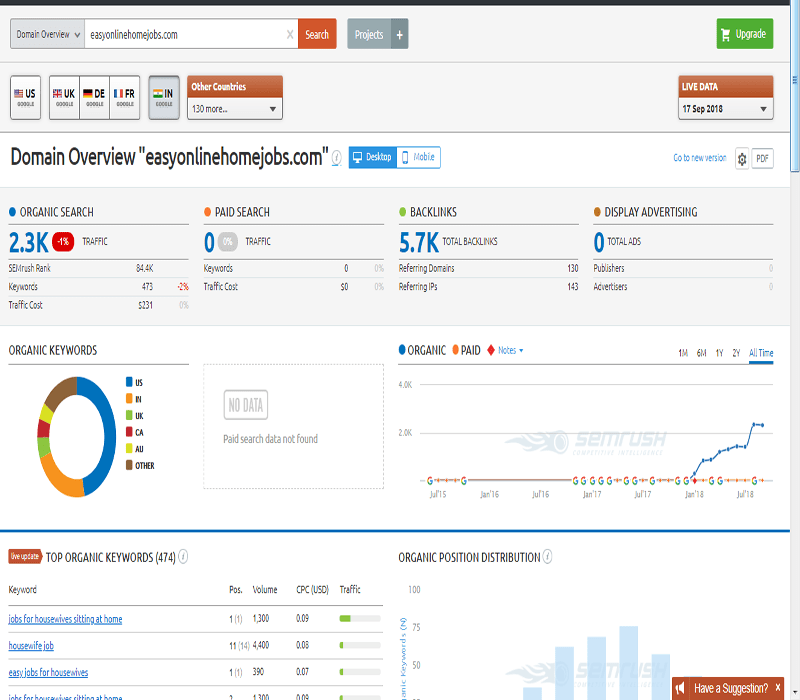
Task: Select the All Time range
Action: tap(761, 353)
